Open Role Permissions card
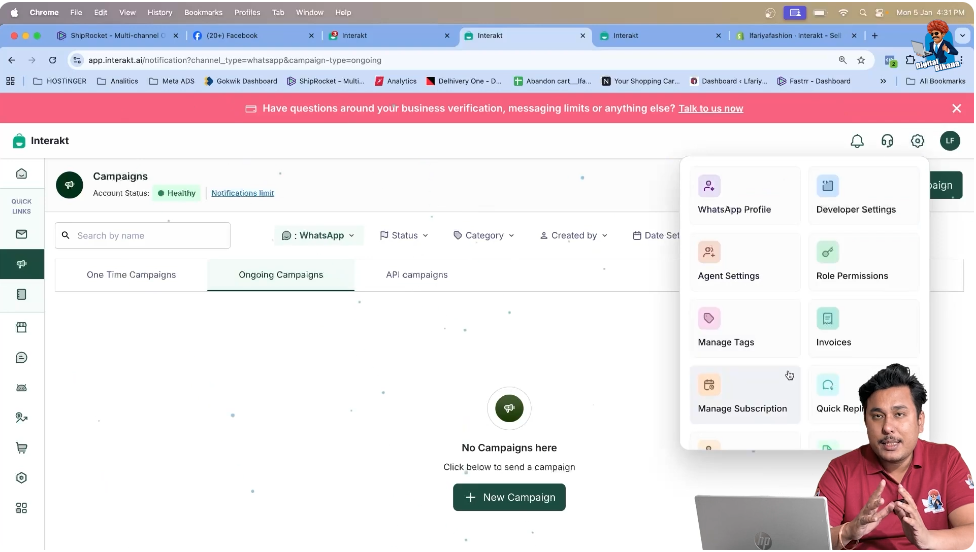 coord(863,262)
